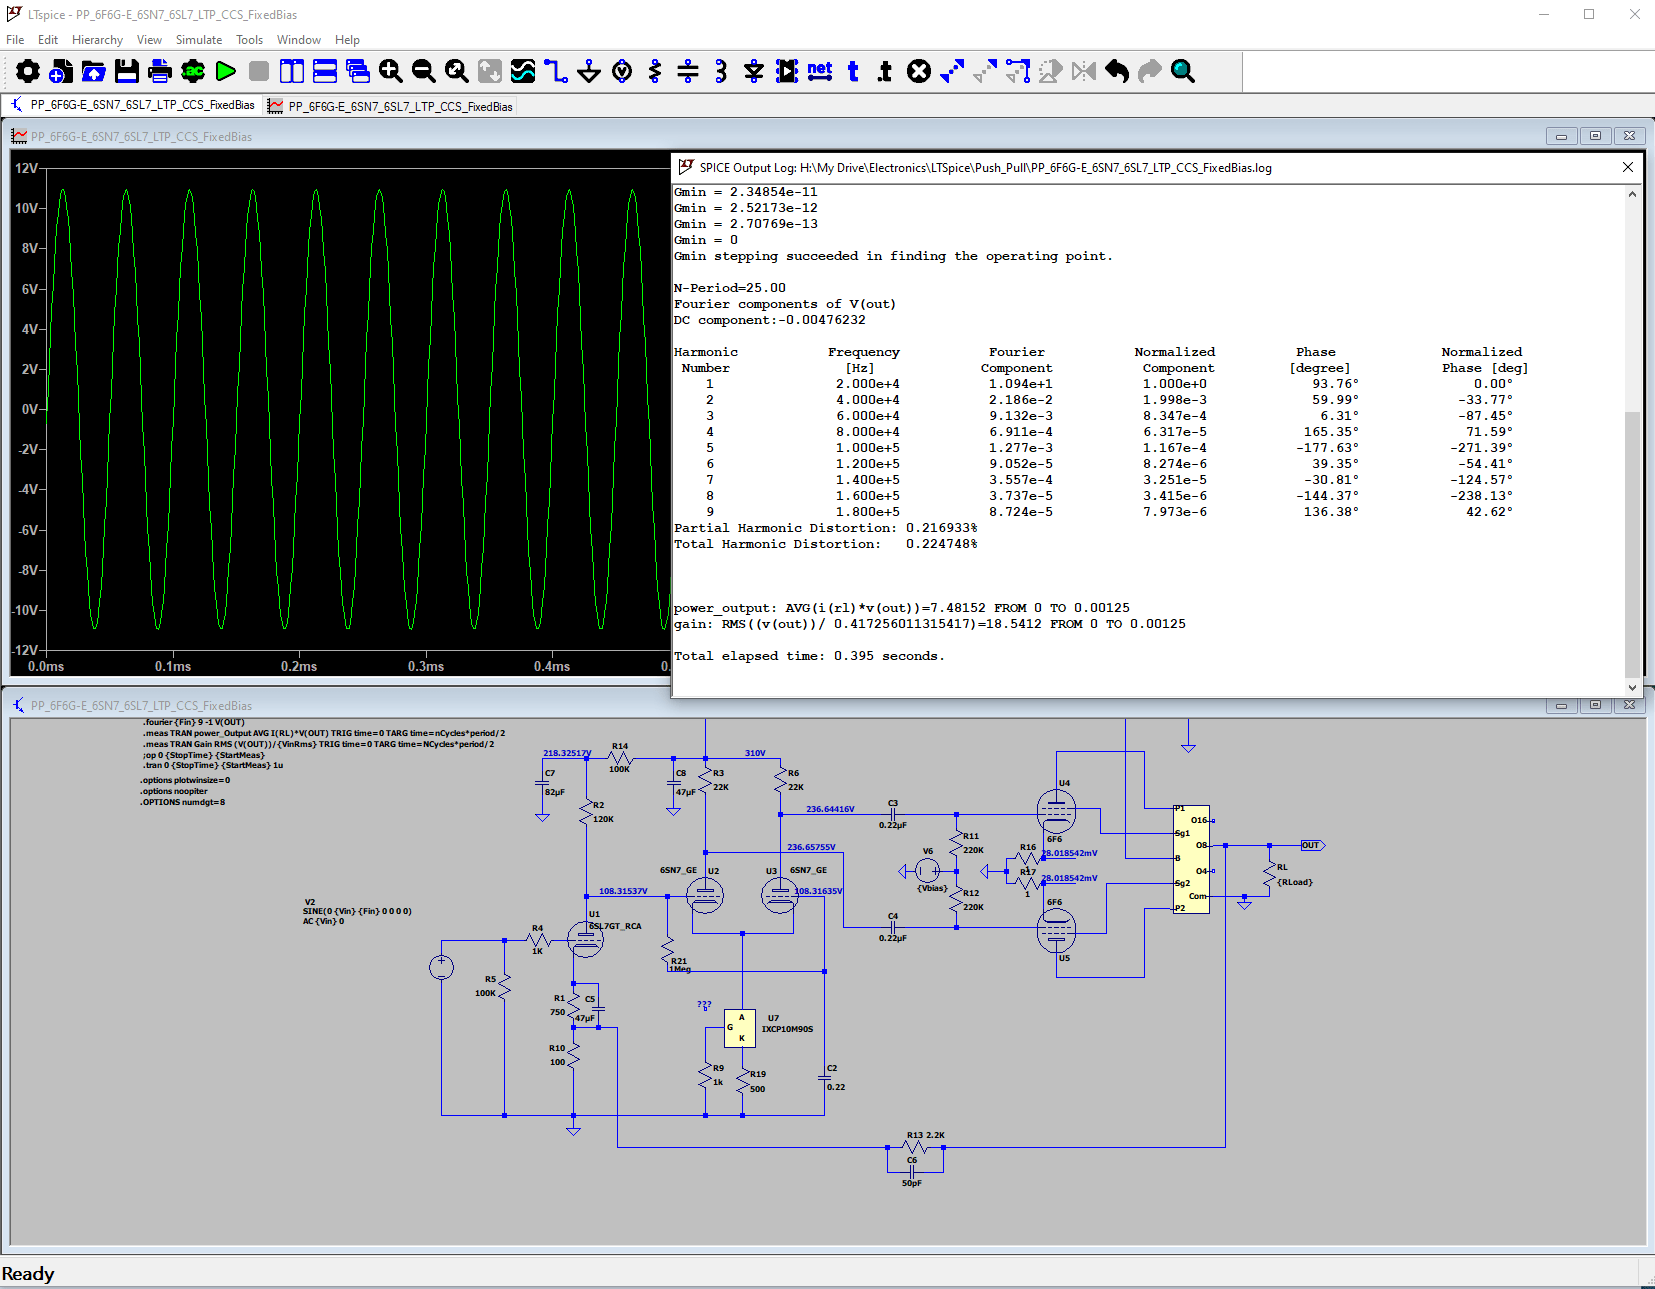Switch to the waveform document tab
1655x1289 pixels.
[x=391, y=106]
